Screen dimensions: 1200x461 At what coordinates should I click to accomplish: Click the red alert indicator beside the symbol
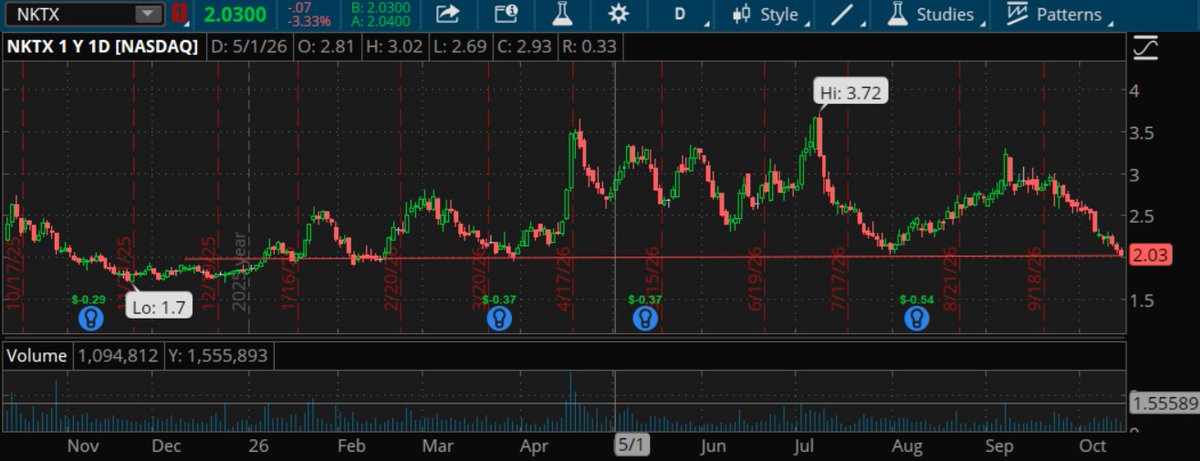coord(179,14)
